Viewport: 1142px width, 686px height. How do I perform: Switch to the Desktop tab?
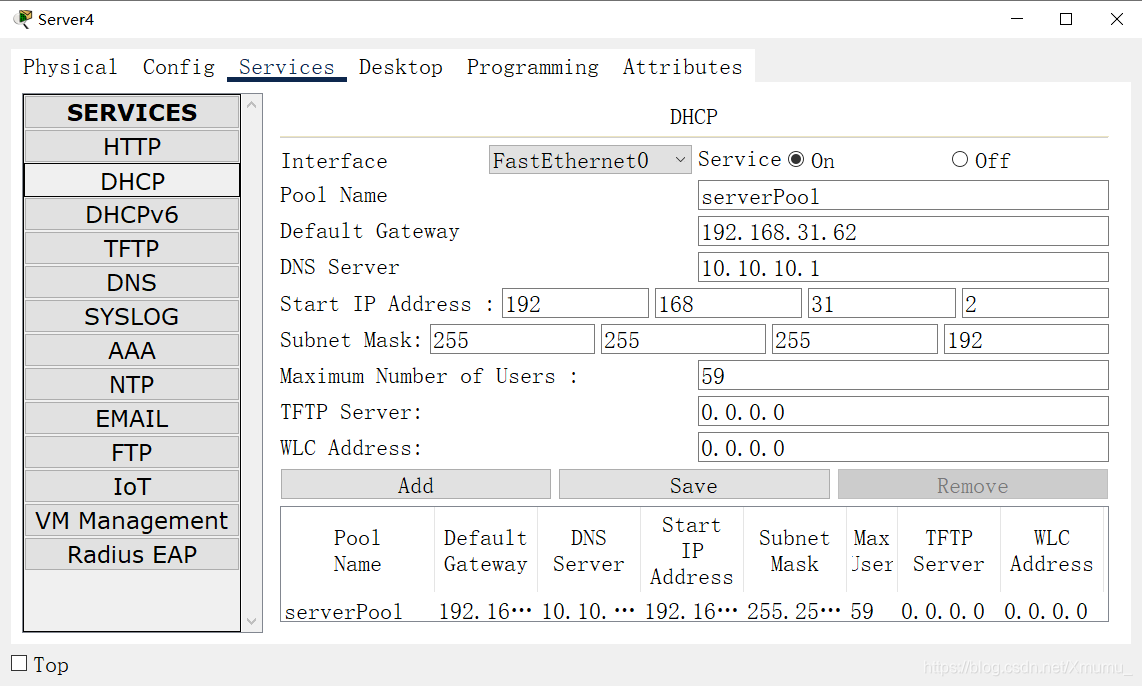401,67
